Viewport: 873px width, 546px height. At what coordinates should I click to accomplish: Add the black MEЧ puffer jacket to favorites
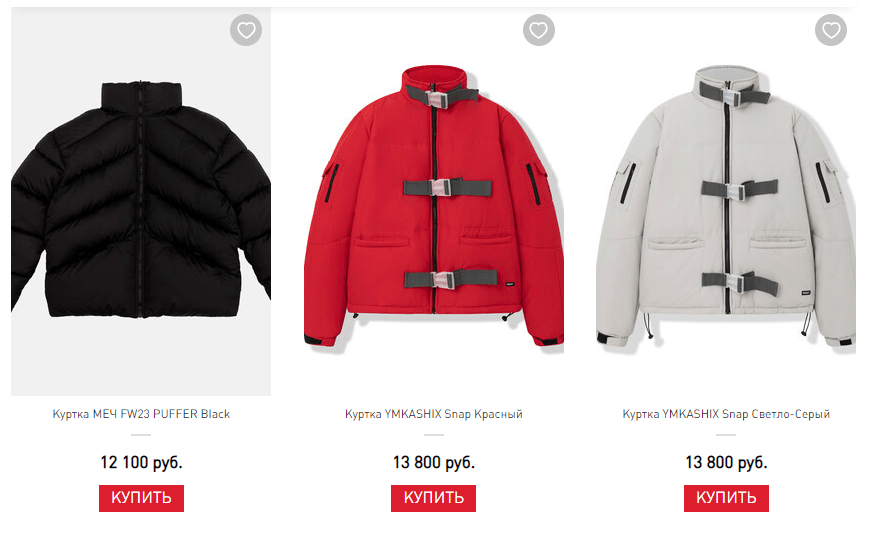pos(246,29)
